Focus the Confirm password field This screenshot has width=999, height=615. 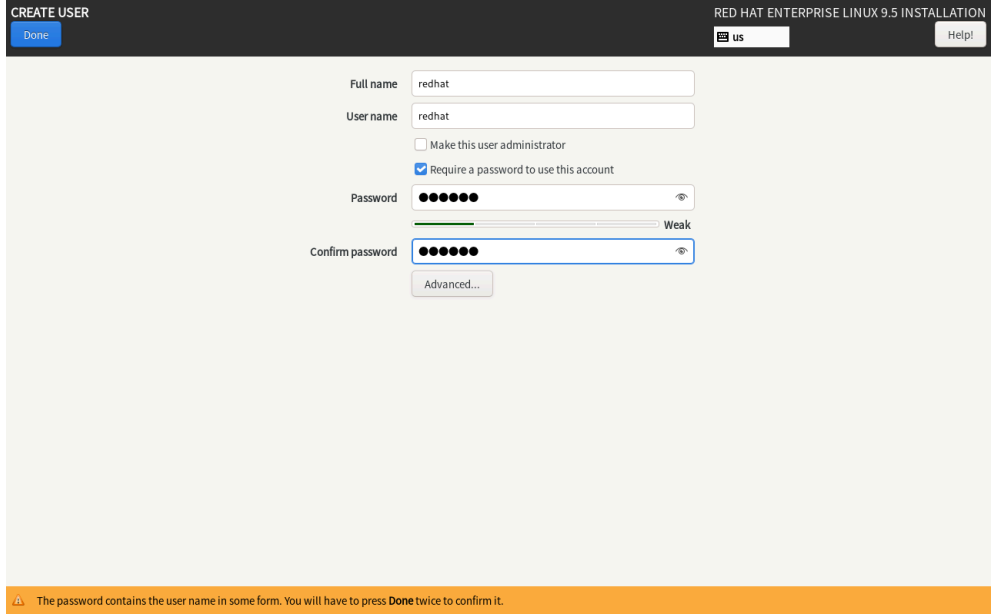point(552,251)
